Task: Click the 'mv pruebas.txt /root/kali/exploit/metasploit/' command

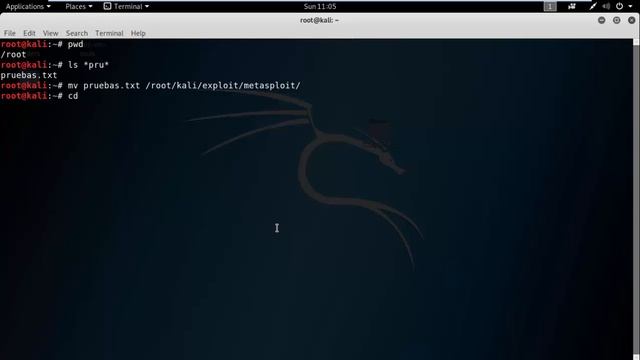Action: click(184, 86)
